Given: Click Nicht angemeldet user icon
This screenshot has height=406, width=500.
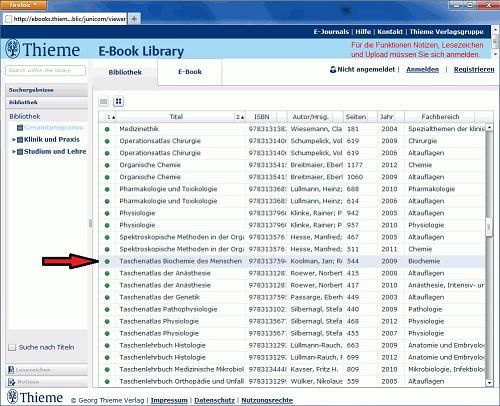Looking at the screenshot, I should point(333,69).
